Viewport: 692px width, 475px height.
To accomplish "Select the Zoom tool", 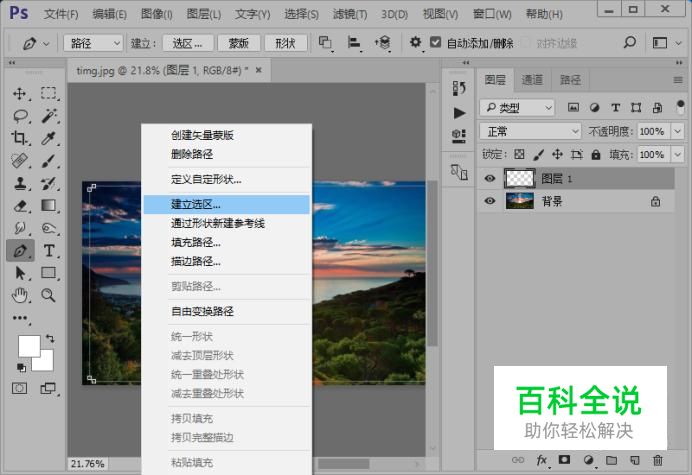I will coord(48,295).
